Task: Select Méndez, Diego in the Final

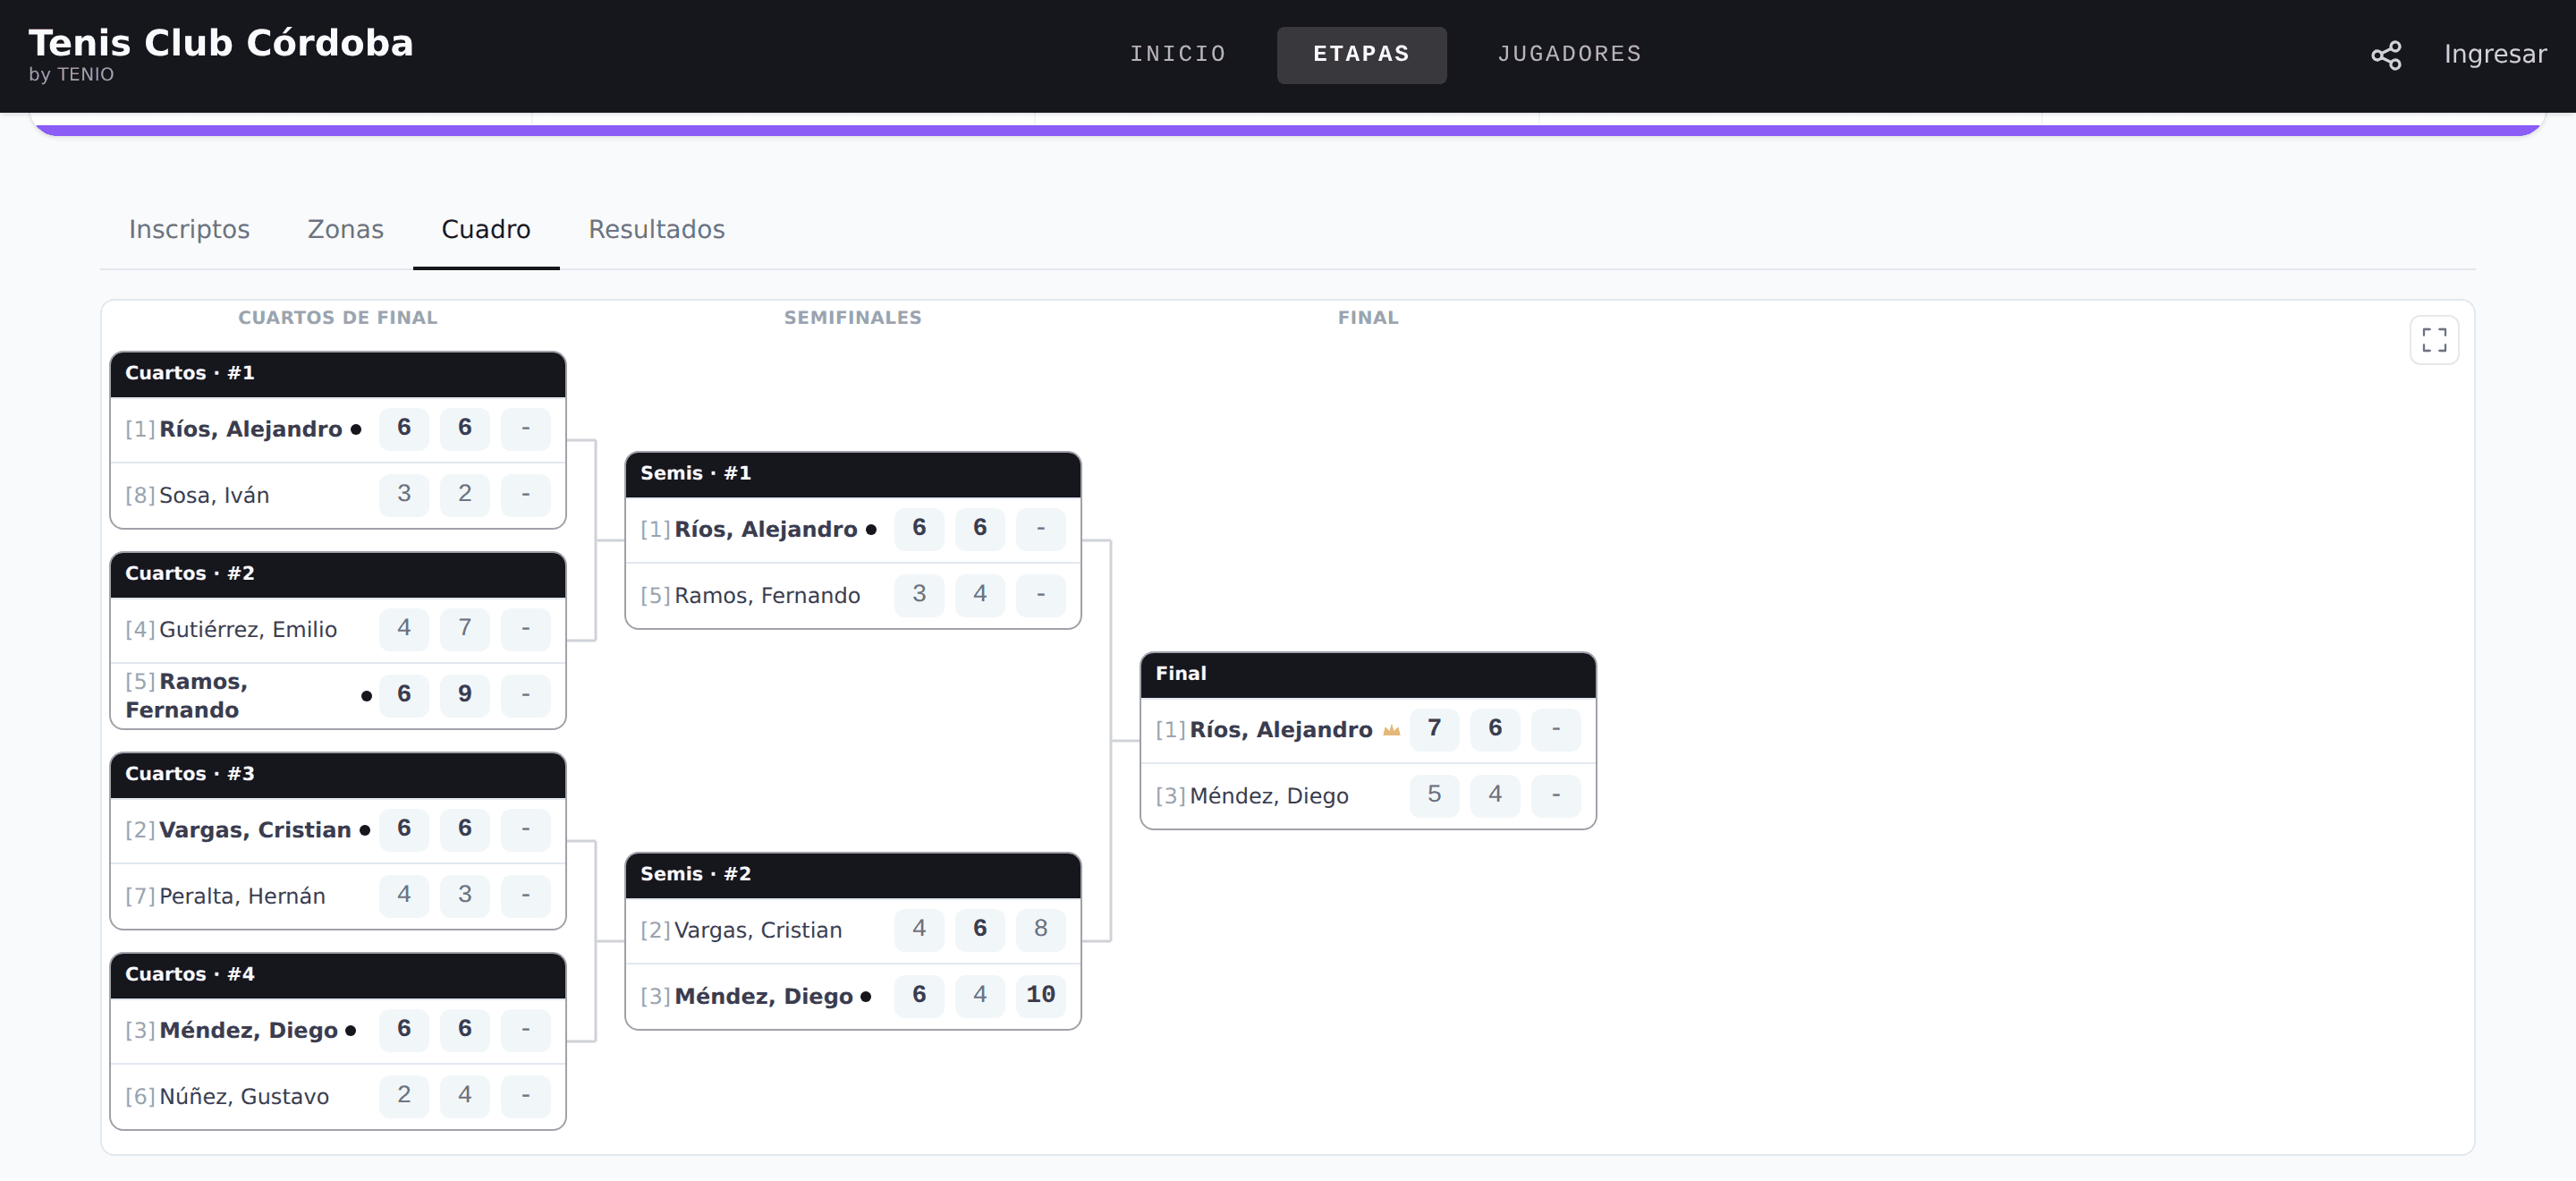Action: (x=1268, y=797)
